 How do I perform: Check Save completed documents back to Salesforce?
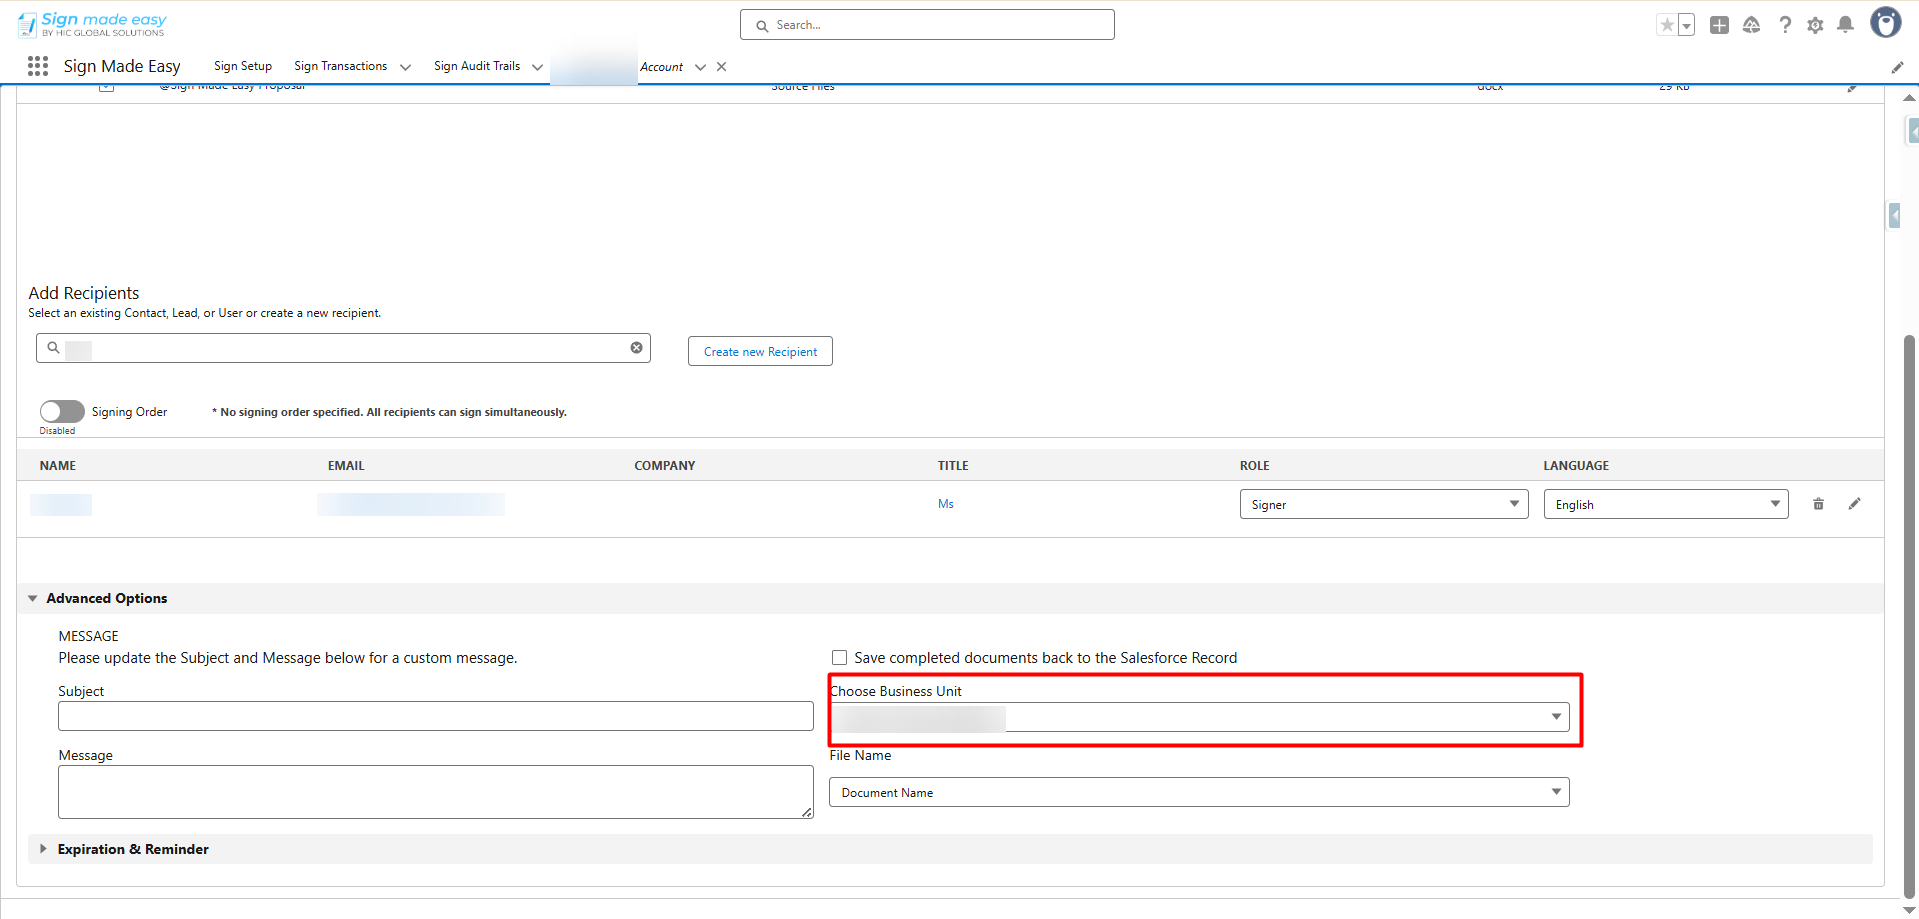pos(839,658)
